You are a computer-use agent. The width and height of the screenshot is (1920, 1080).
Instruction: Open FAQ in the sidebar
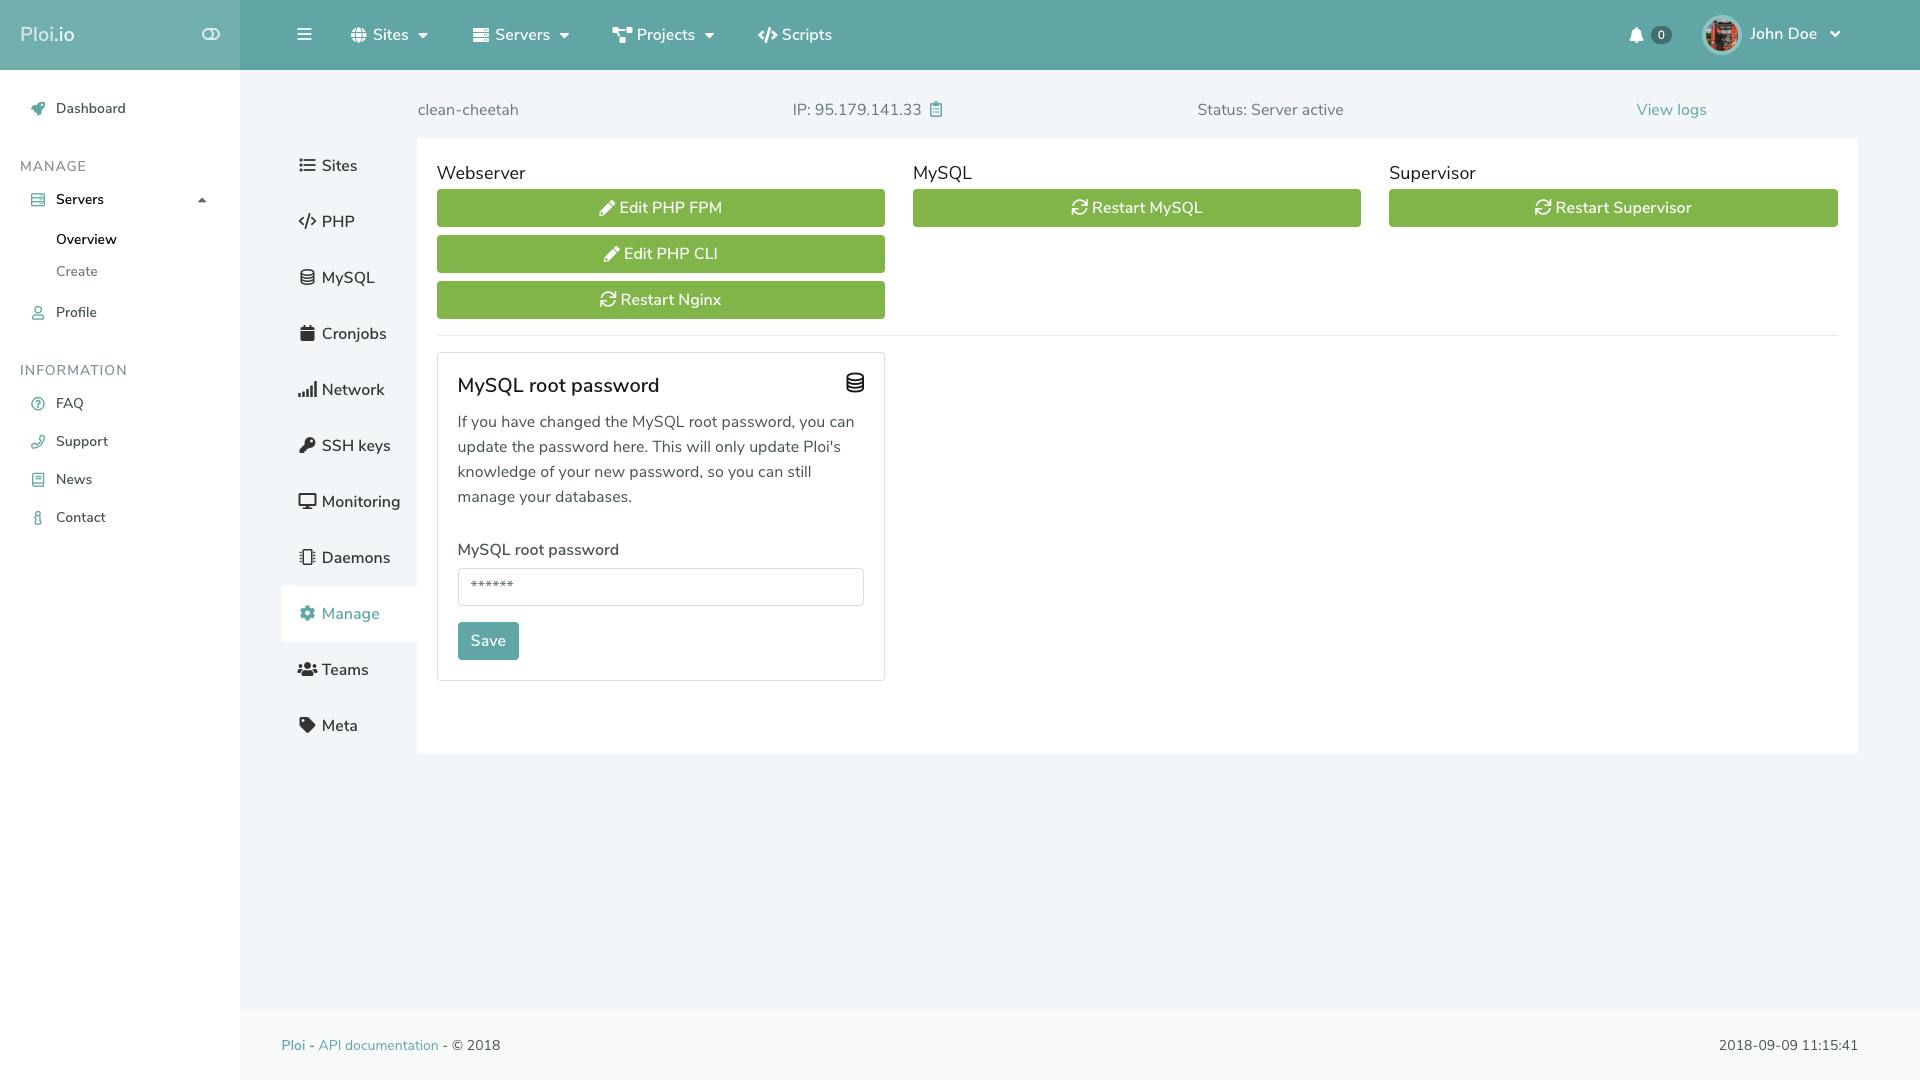[x=70, y=404]
